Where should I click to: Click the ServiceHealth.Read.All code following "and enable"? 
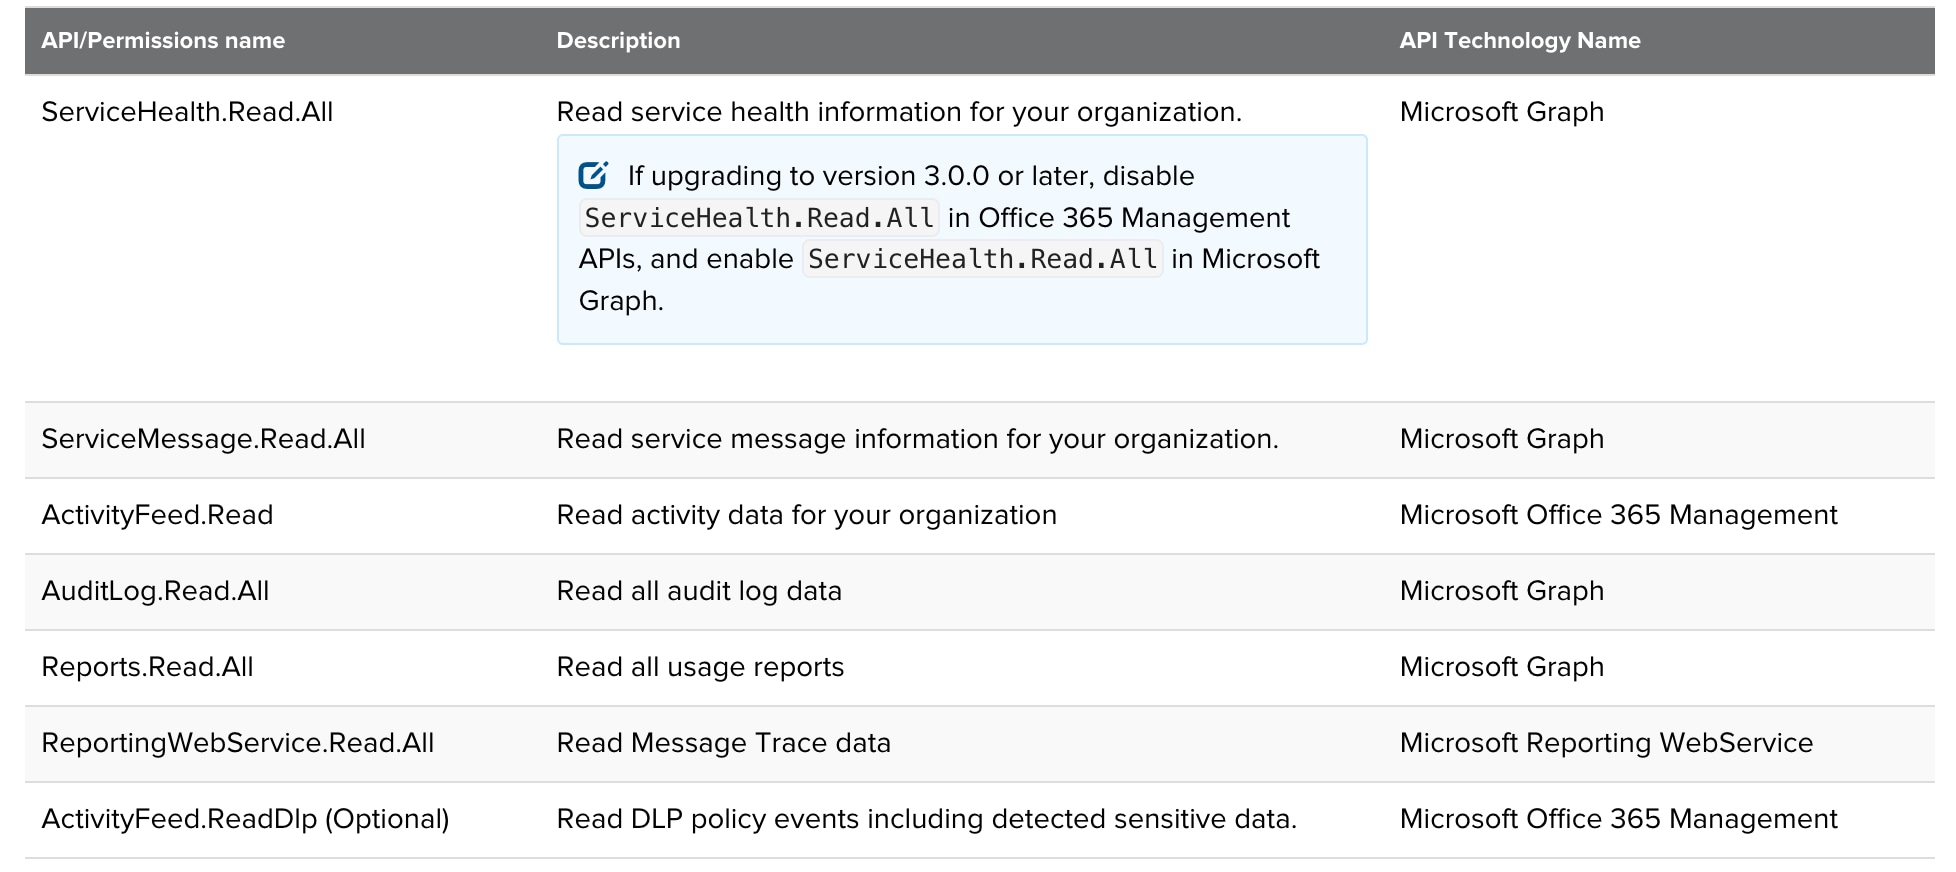coord(983,259)
